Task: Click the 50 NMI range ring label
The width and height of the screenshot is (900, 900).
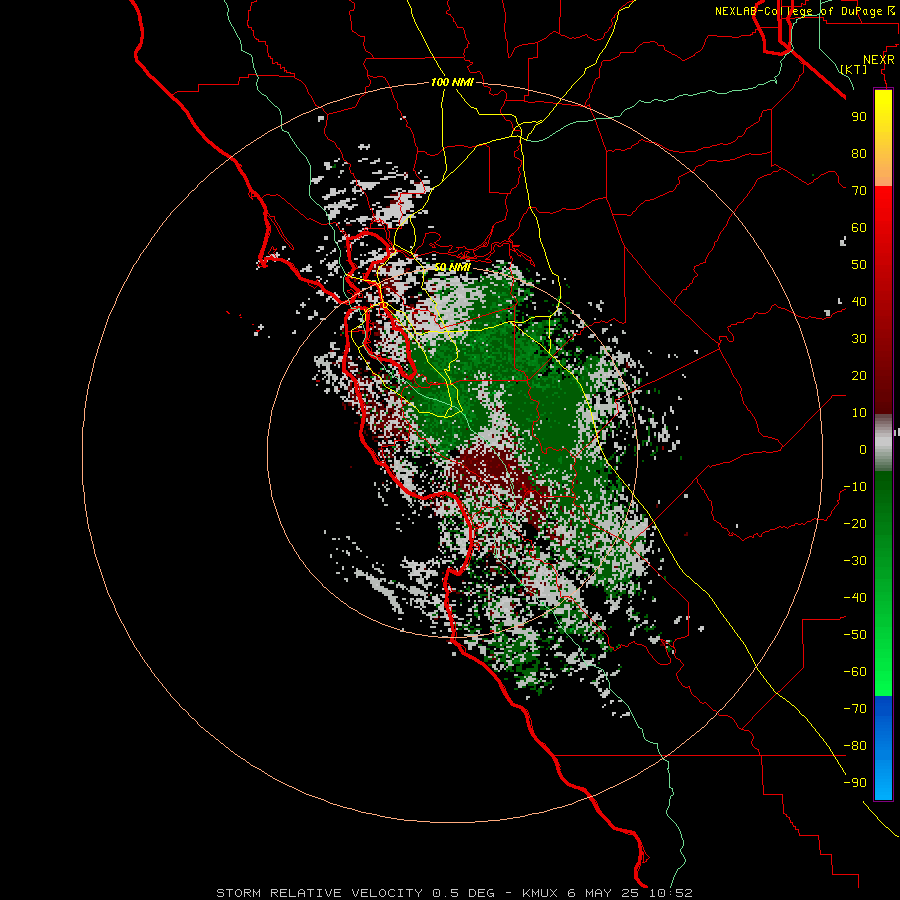Action: point(452,267)
